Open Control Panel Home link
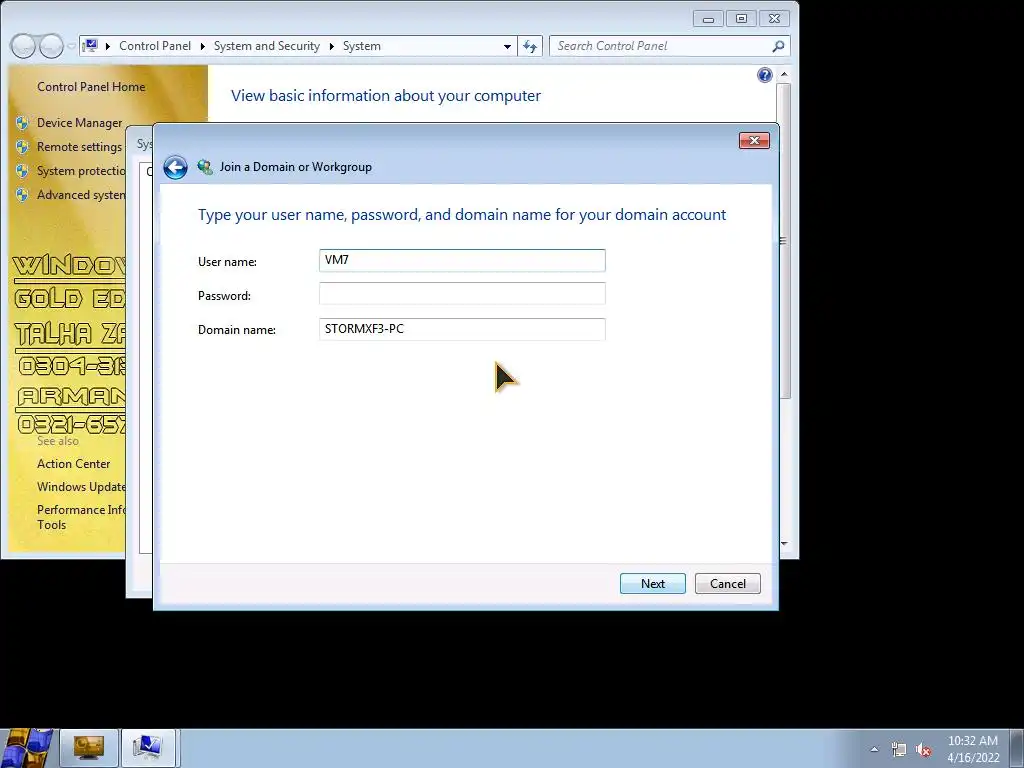Viewport: 1024px width, 768px height. click(91, 87)
